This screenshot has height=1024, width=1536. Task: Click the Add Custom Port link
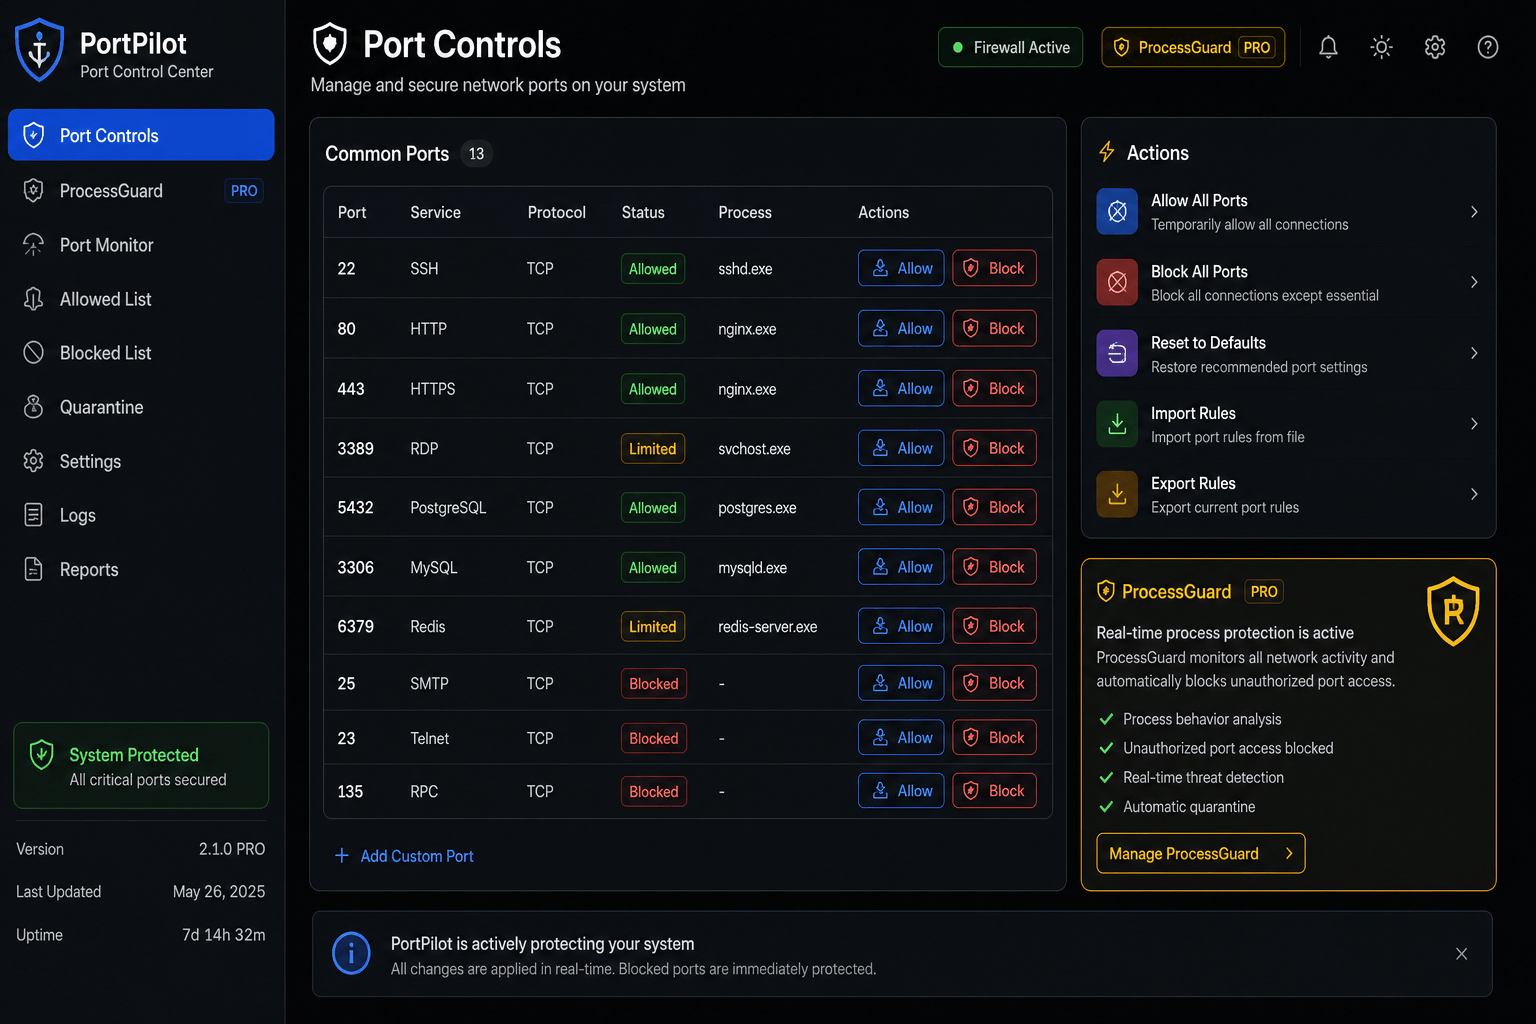tap(404, 856)
